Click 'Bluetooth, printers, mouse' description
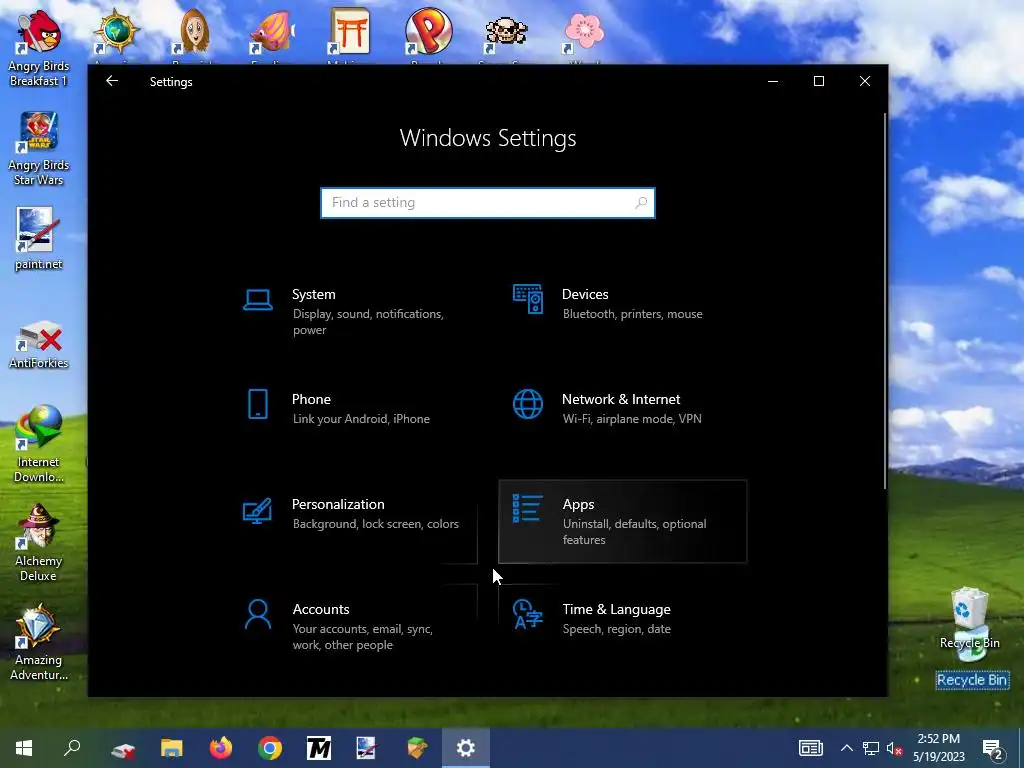 (633, 314)
